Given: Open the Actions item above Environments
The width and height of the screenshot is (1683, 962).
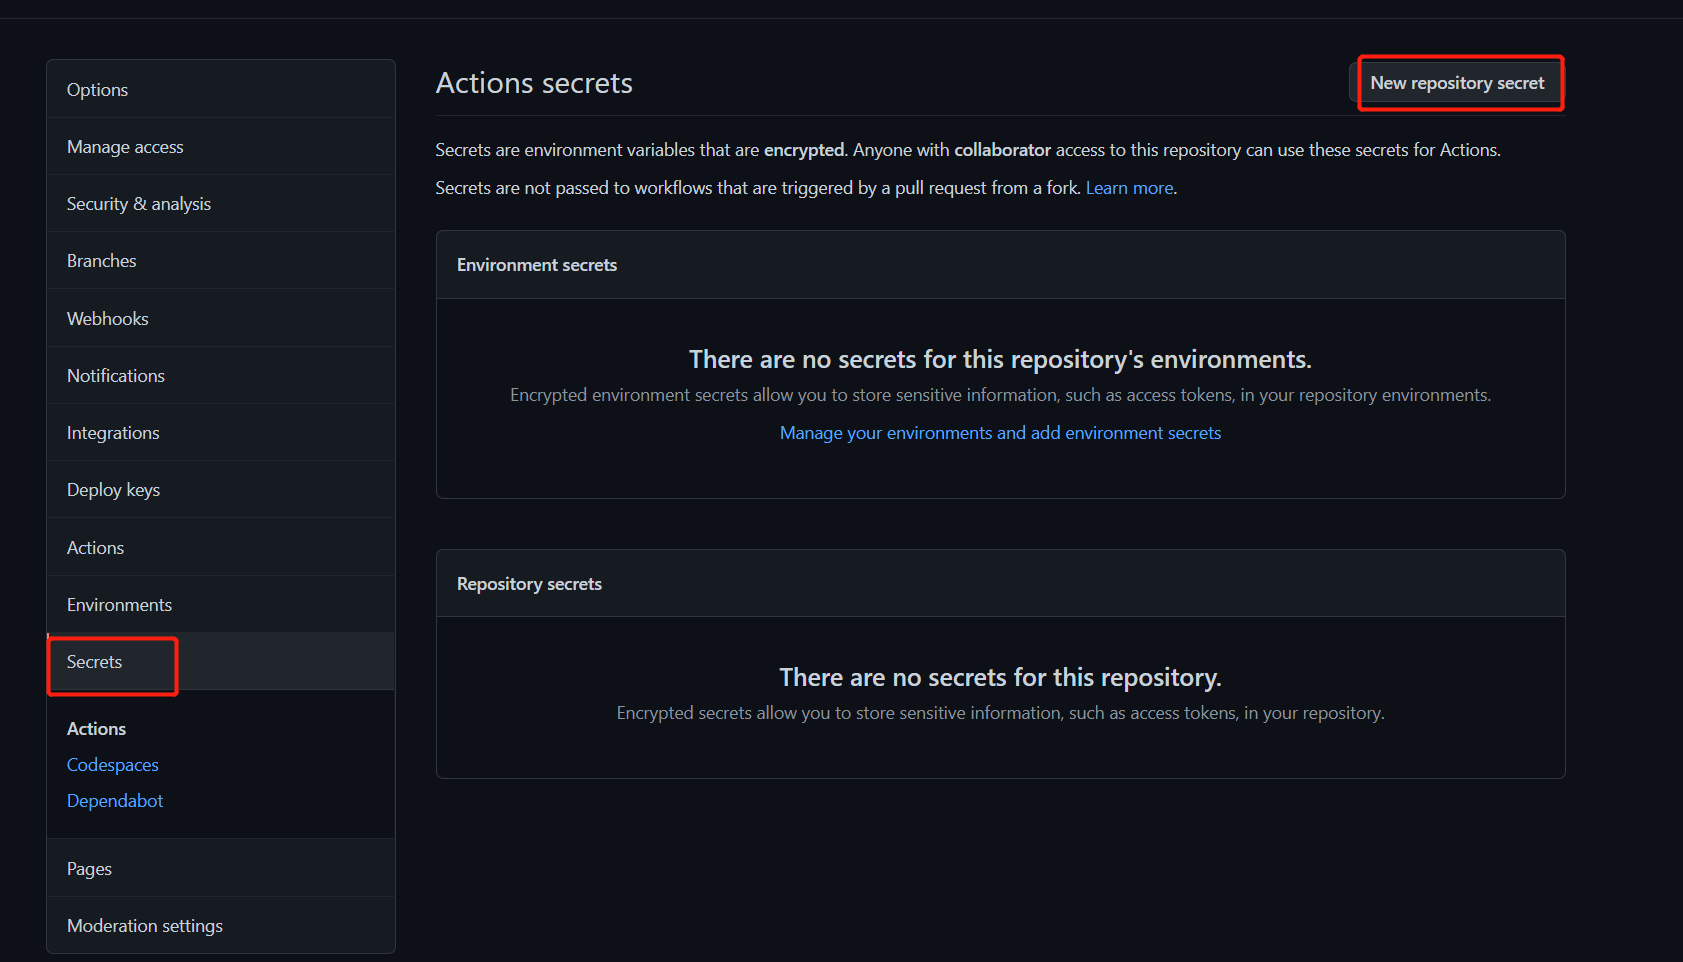Looking at the screenshot, I should click(x=96, y=548).
